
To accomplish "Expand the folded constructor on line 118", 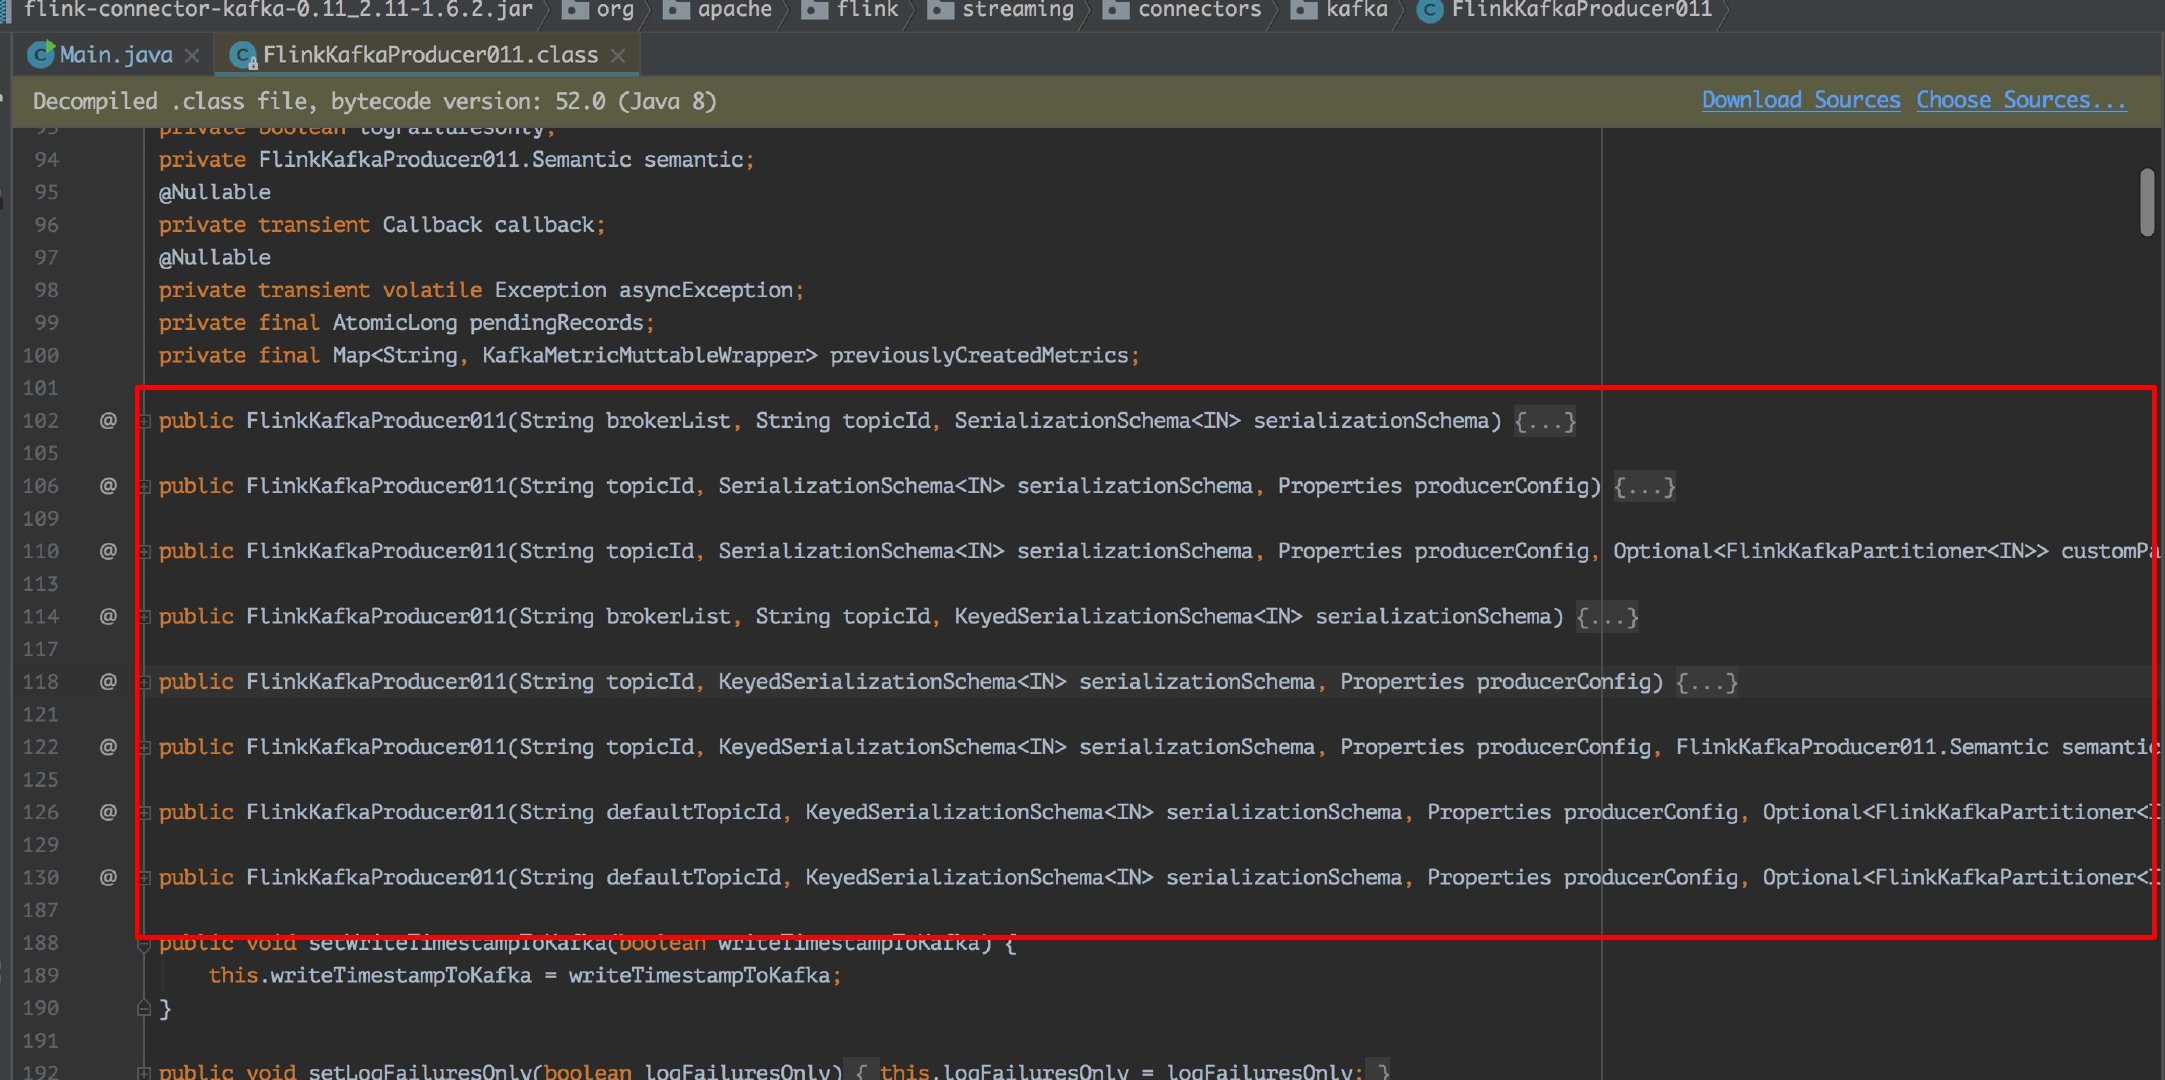I will coord(144,683).
